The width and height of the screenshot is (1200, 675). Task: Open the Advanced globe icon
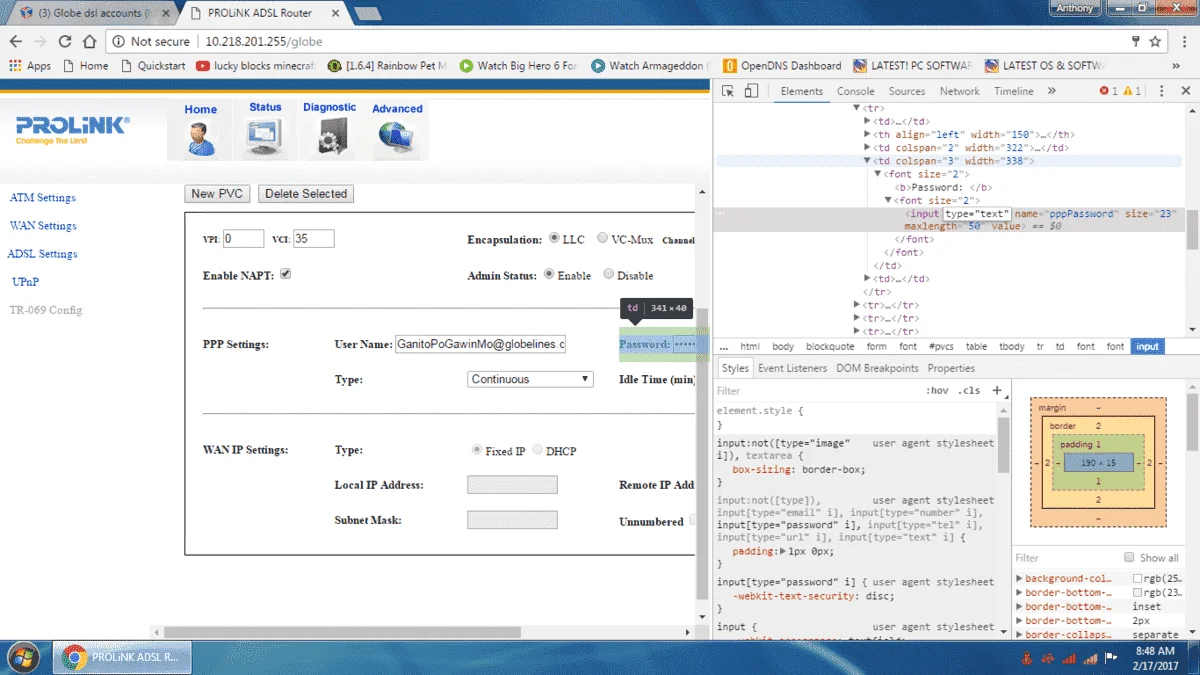coord(397,137)
